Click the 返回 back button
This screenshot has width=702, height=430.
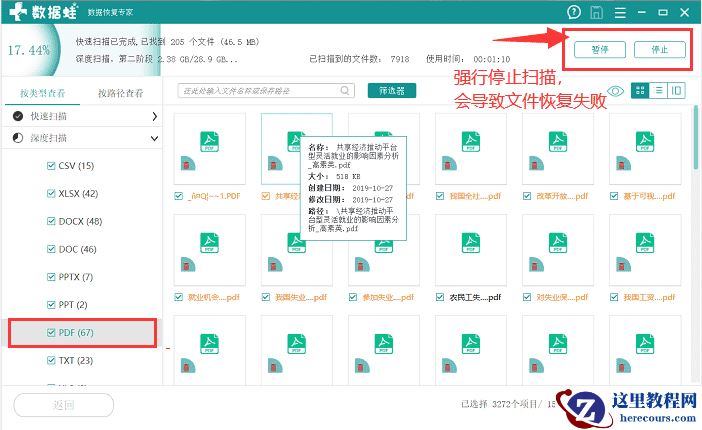click(64, 405)
